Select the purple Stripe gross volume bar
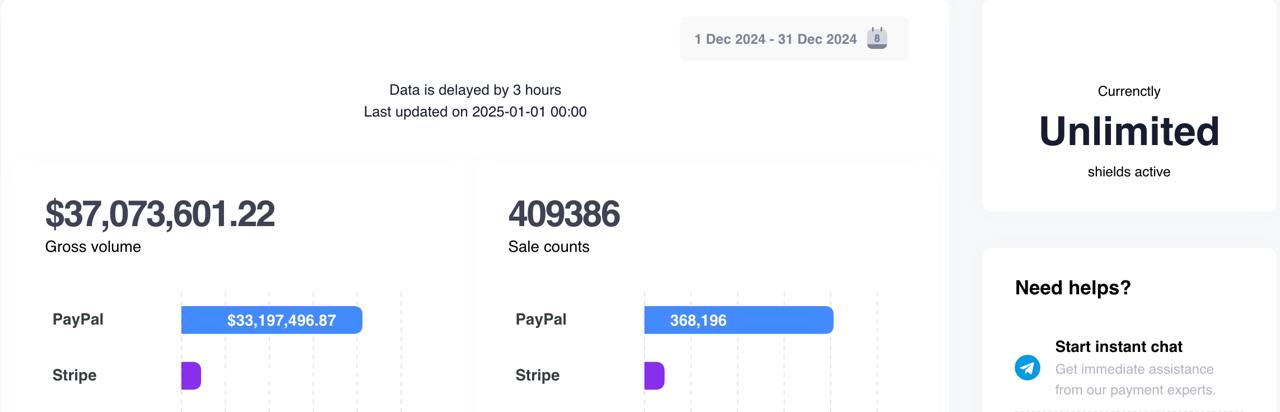The image size is (1280, 412). [191, 376]
